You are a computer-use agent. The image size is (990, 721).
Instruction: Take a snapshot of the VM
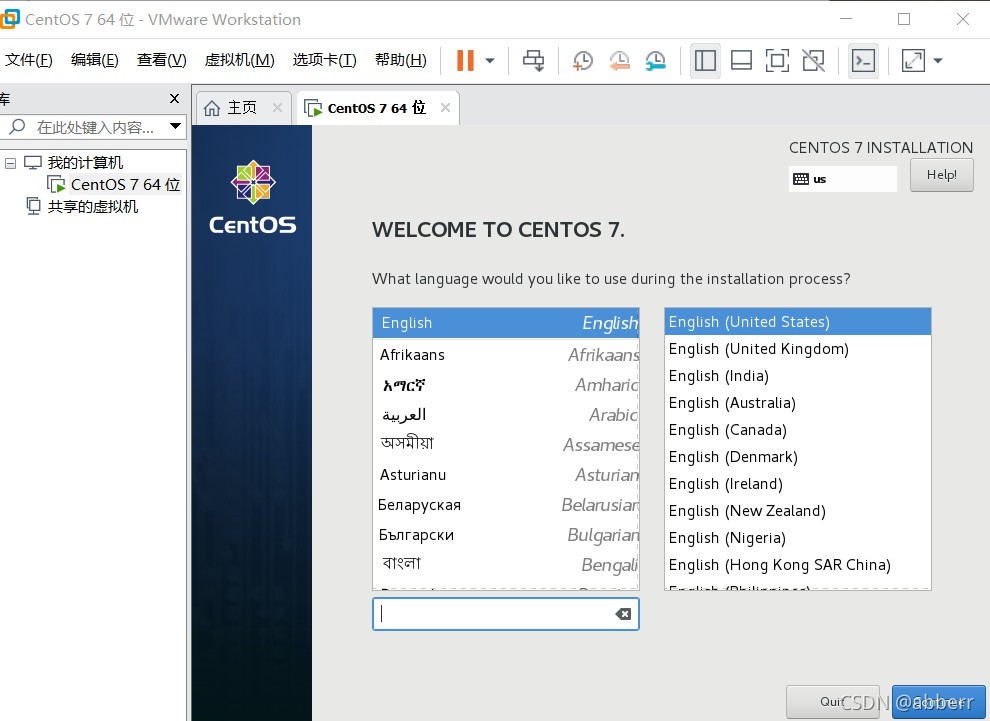pos(583,61)
